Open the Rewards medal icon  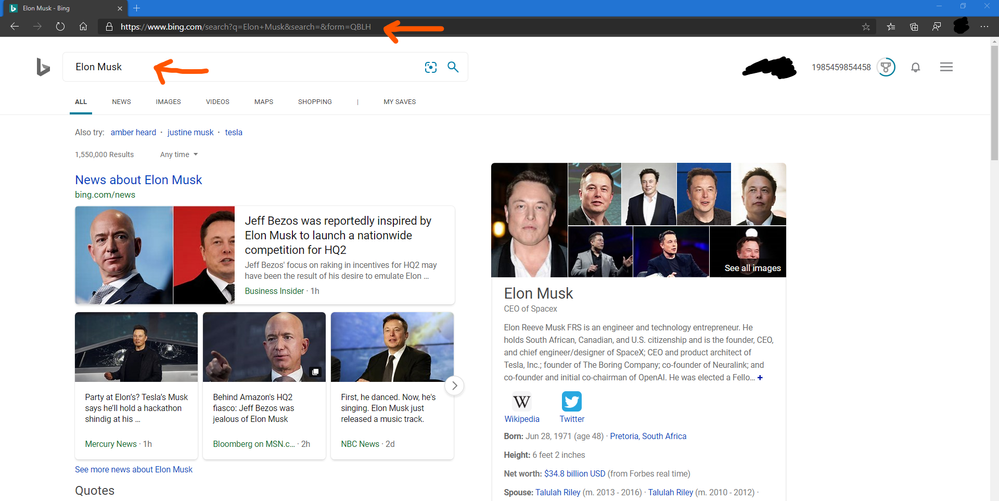(886, 67)
